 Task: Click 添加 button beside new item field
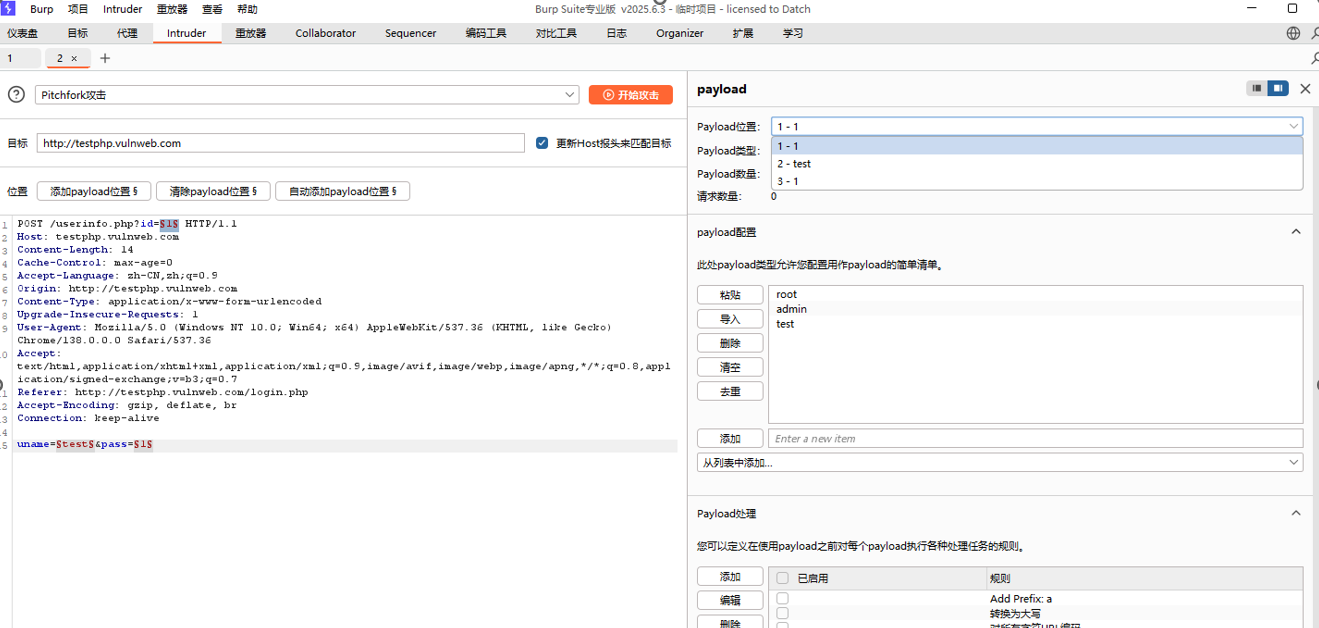click(x=730, y=439)
